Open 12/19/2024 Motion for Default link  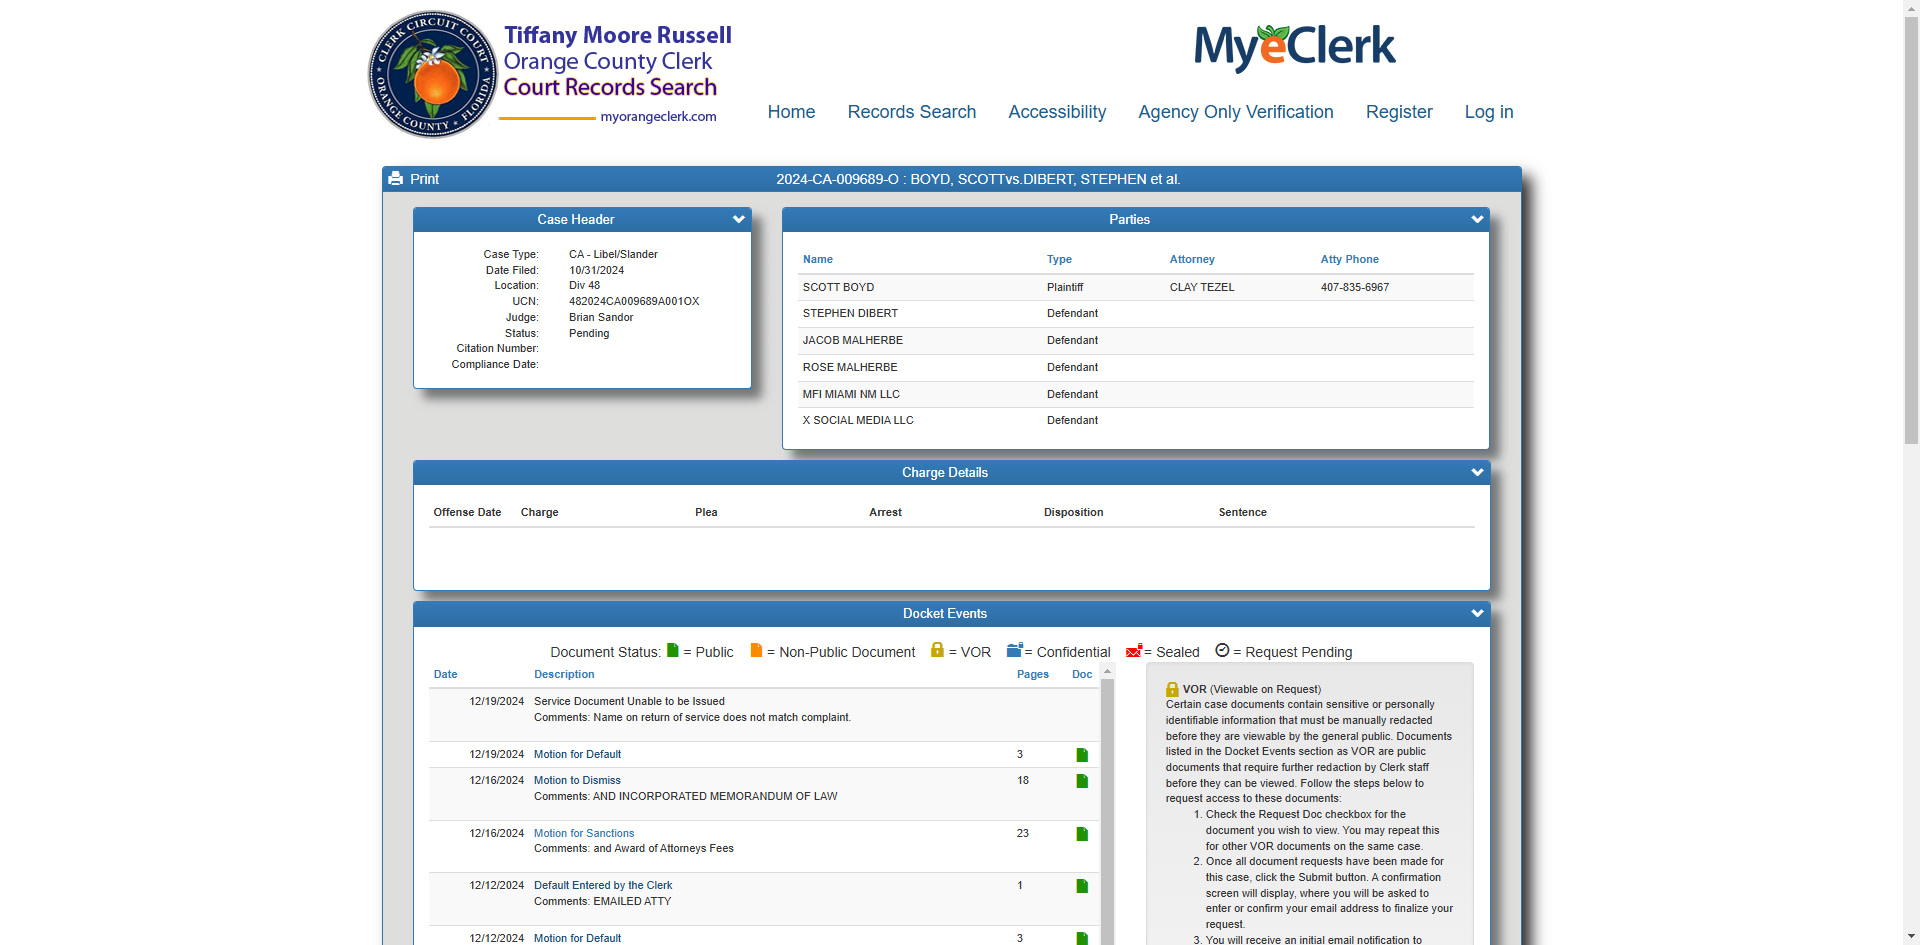pyautogui.click(x=577, y=754)
